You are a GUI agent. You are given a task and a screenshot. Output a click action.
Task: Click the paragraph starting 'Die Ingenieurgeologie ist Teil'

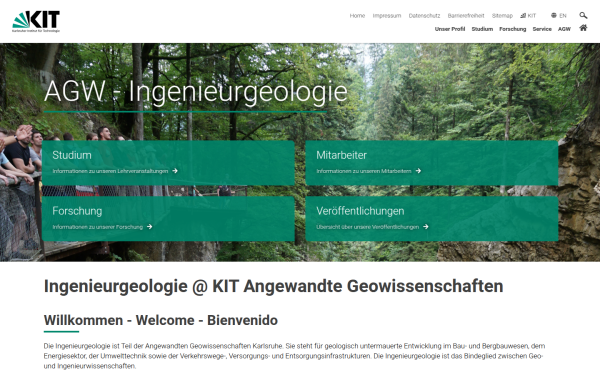click(294, 356)
